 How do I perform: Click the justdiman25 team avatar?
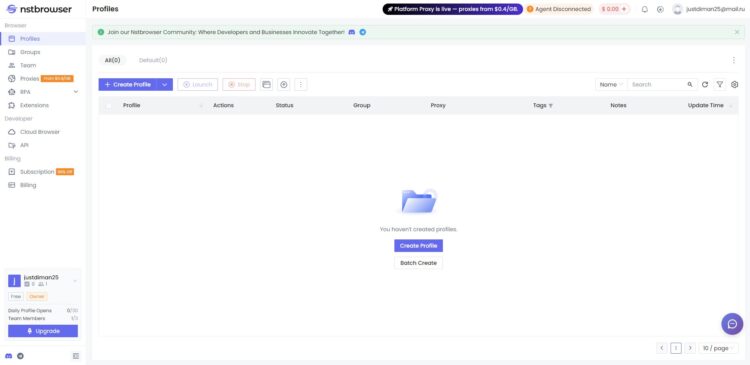pyautogui.click(x=14, y=281)
